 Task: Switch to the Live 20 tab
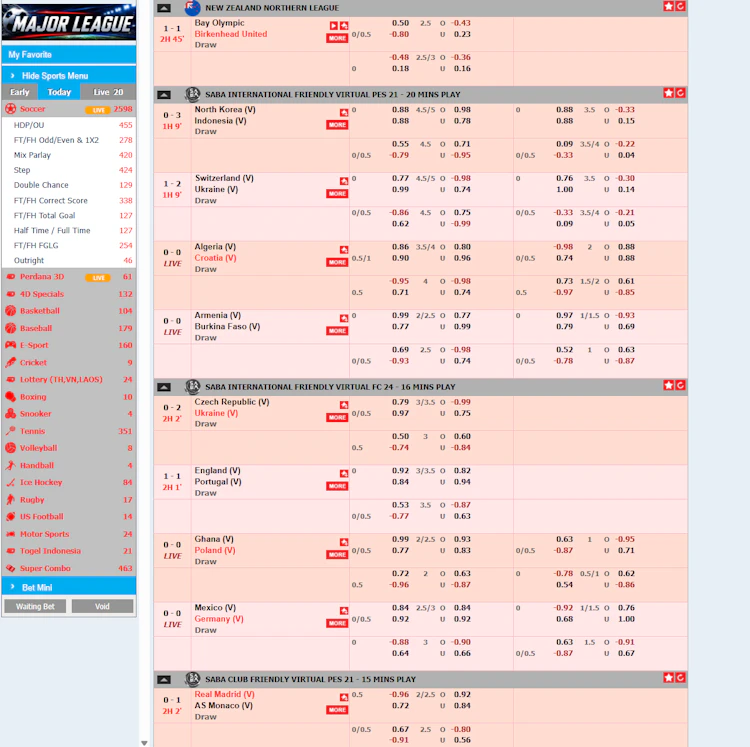[x=108, y=92]
